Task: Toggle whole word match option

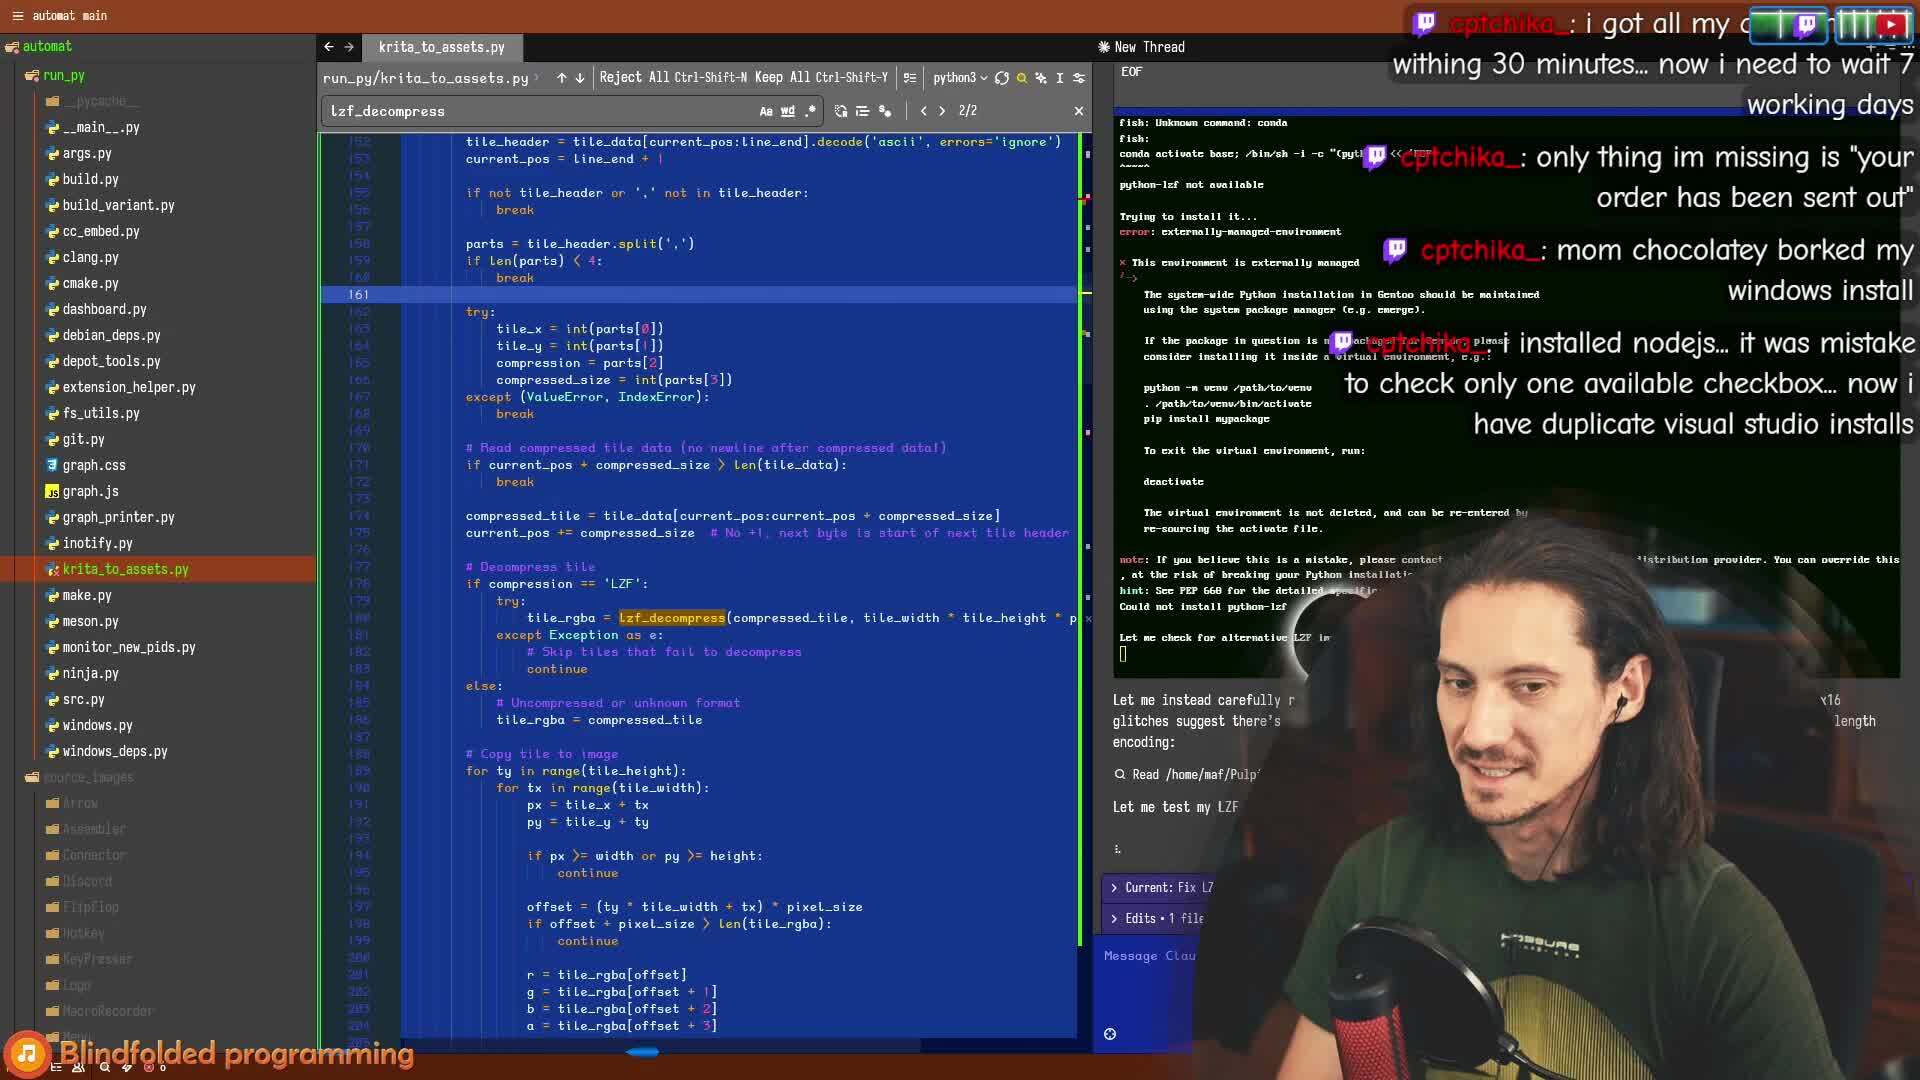Action: (x=788, y=112)
